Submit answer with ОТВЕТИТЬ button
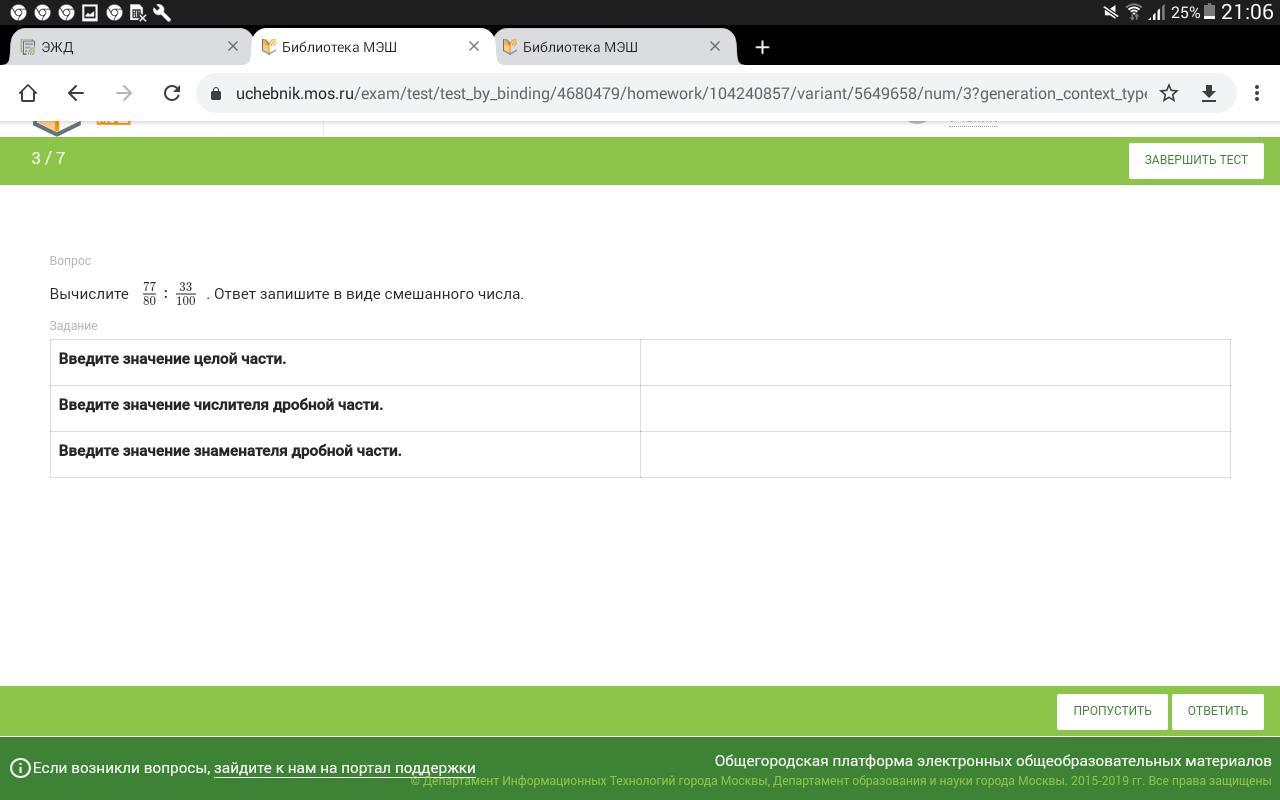 (1217, 711)
